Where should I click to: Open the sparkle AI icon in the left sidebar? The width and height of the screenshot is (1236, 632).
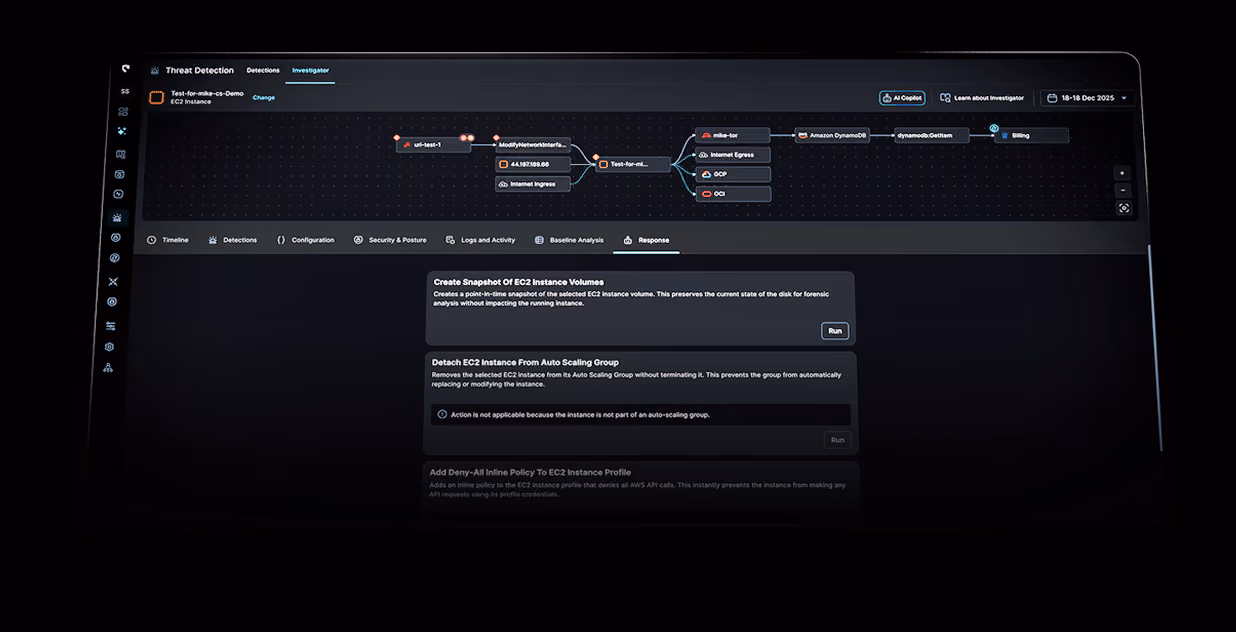pos(122,131)
